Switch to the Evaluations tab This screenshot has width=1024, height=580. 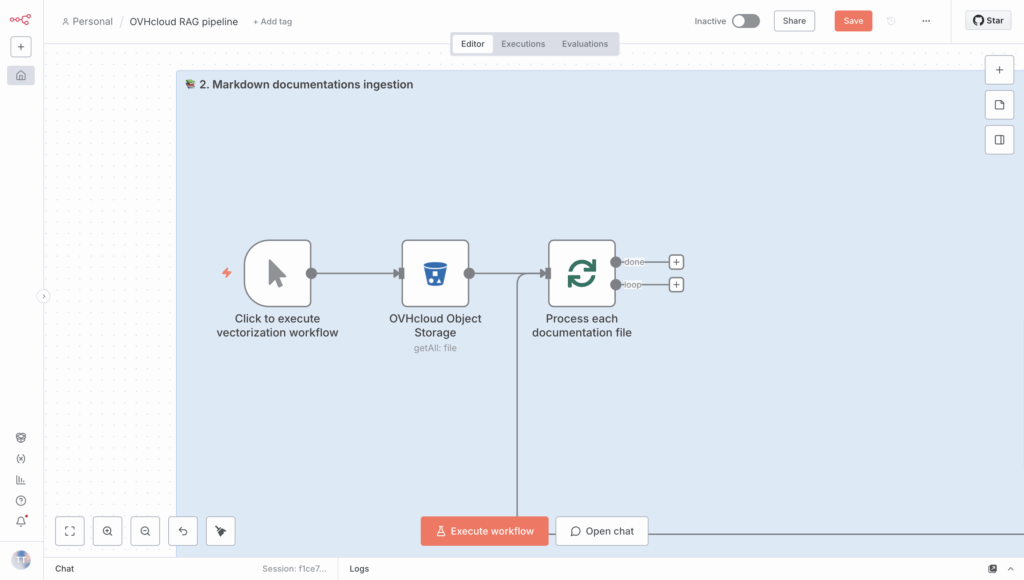click(585, 44)
